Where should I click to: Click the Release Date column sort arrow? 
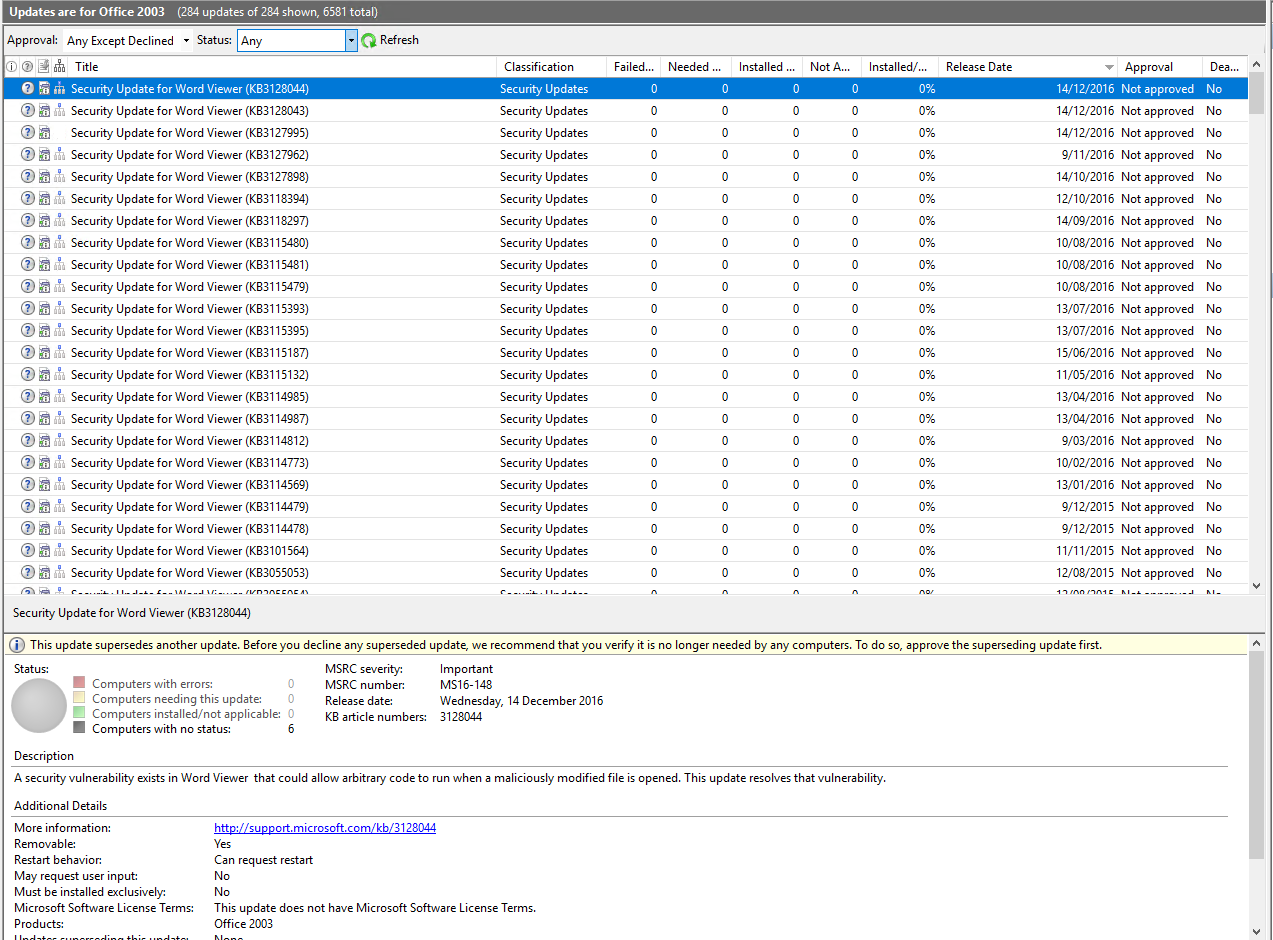(x=1108, y=68)
